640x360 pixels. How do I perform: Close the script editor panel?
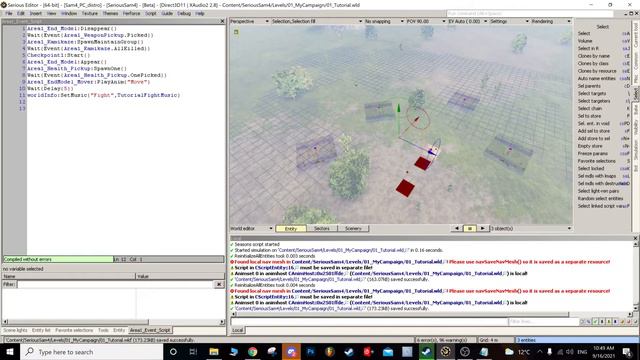tap(222, 21)
